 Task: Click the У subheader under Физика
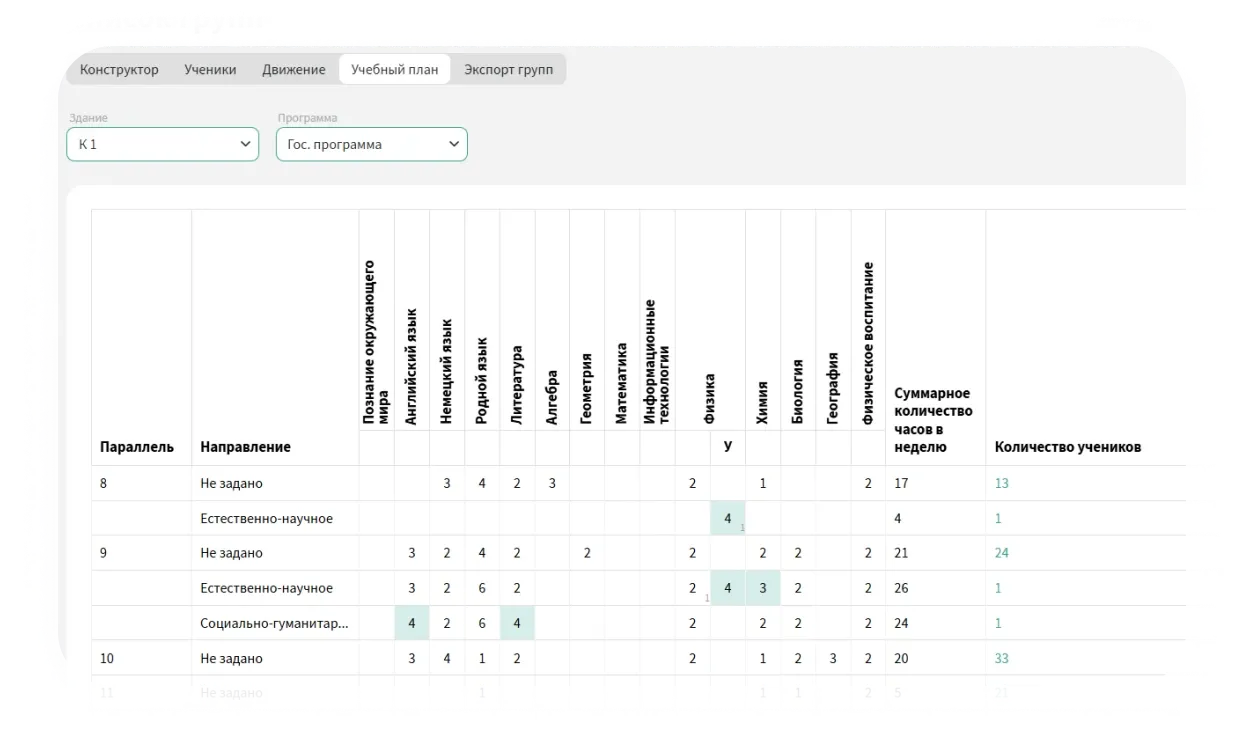[728, 447]
